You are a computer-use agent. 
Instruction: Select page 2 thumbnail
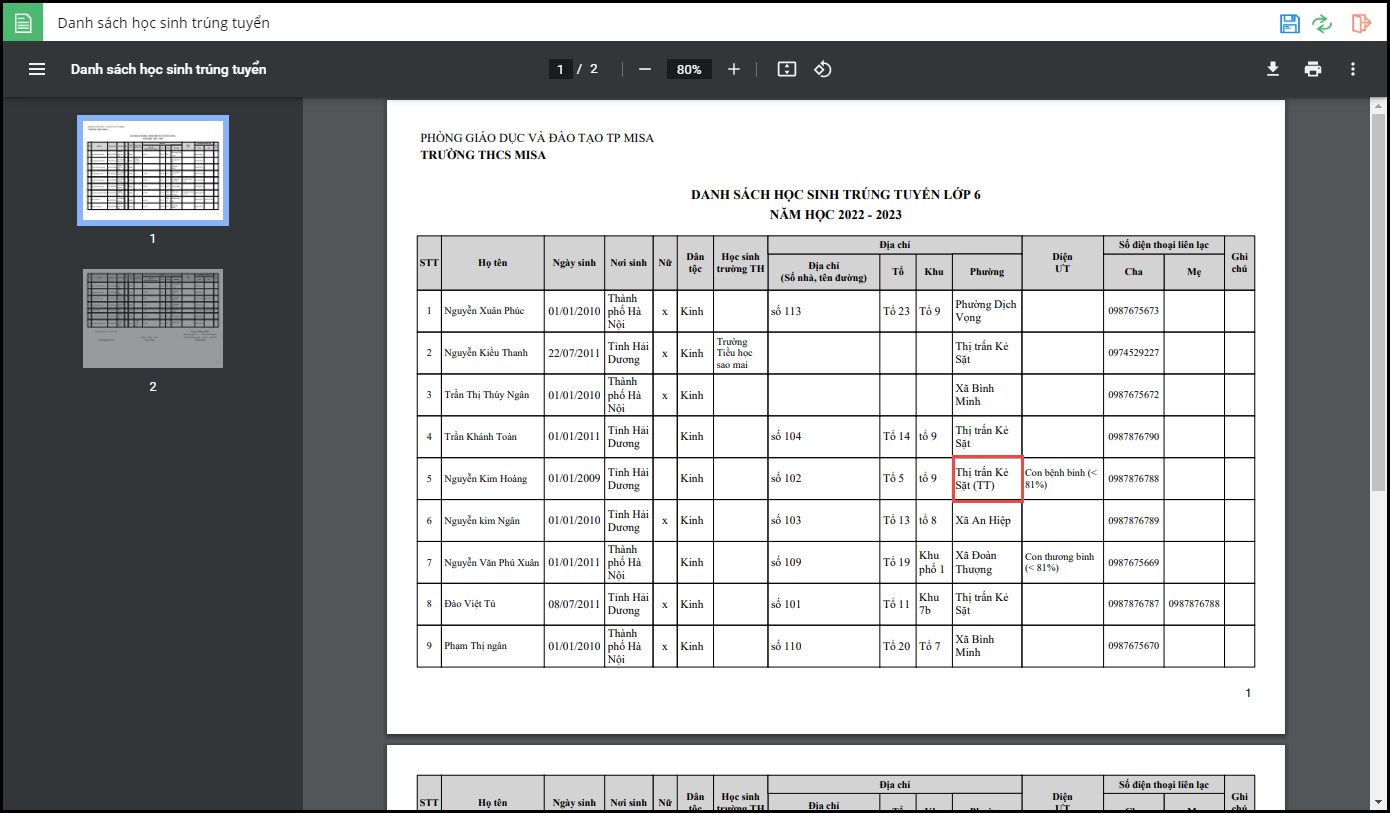tap(153, 318)
